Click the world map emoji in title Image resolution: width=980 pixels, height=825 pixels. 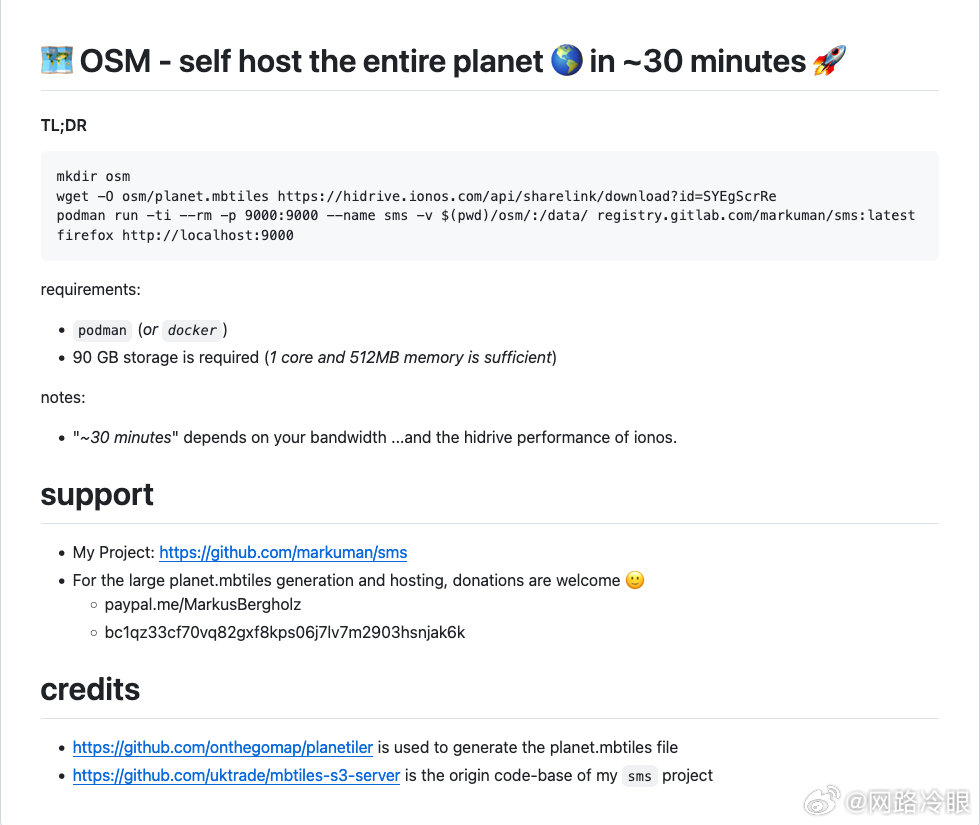tap(57, 61)
